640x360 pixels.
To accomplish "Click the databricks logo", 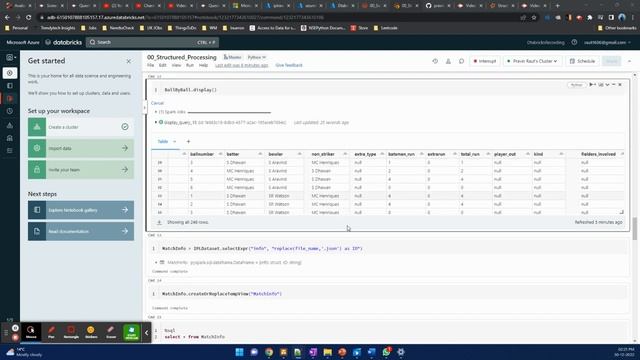I will pos(63,42).
